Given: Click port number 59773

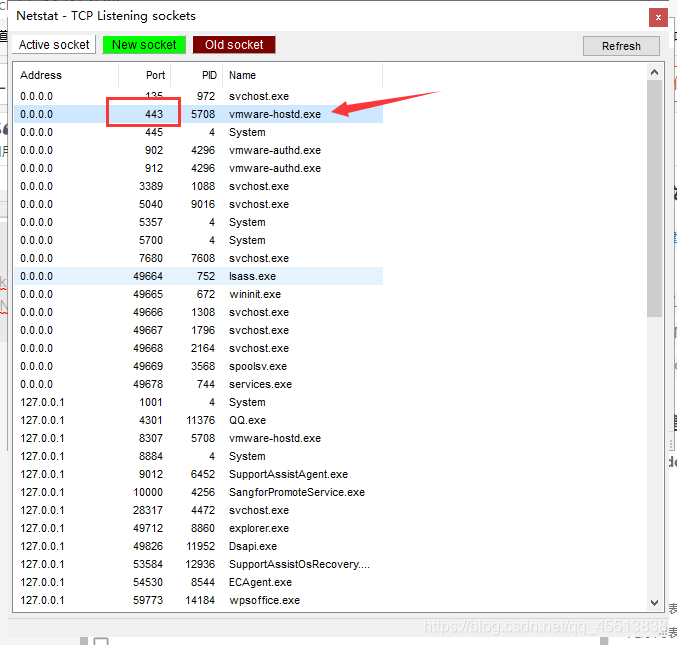Looking at the screenshot, I should pyautogui.click(x=148, y=600).
